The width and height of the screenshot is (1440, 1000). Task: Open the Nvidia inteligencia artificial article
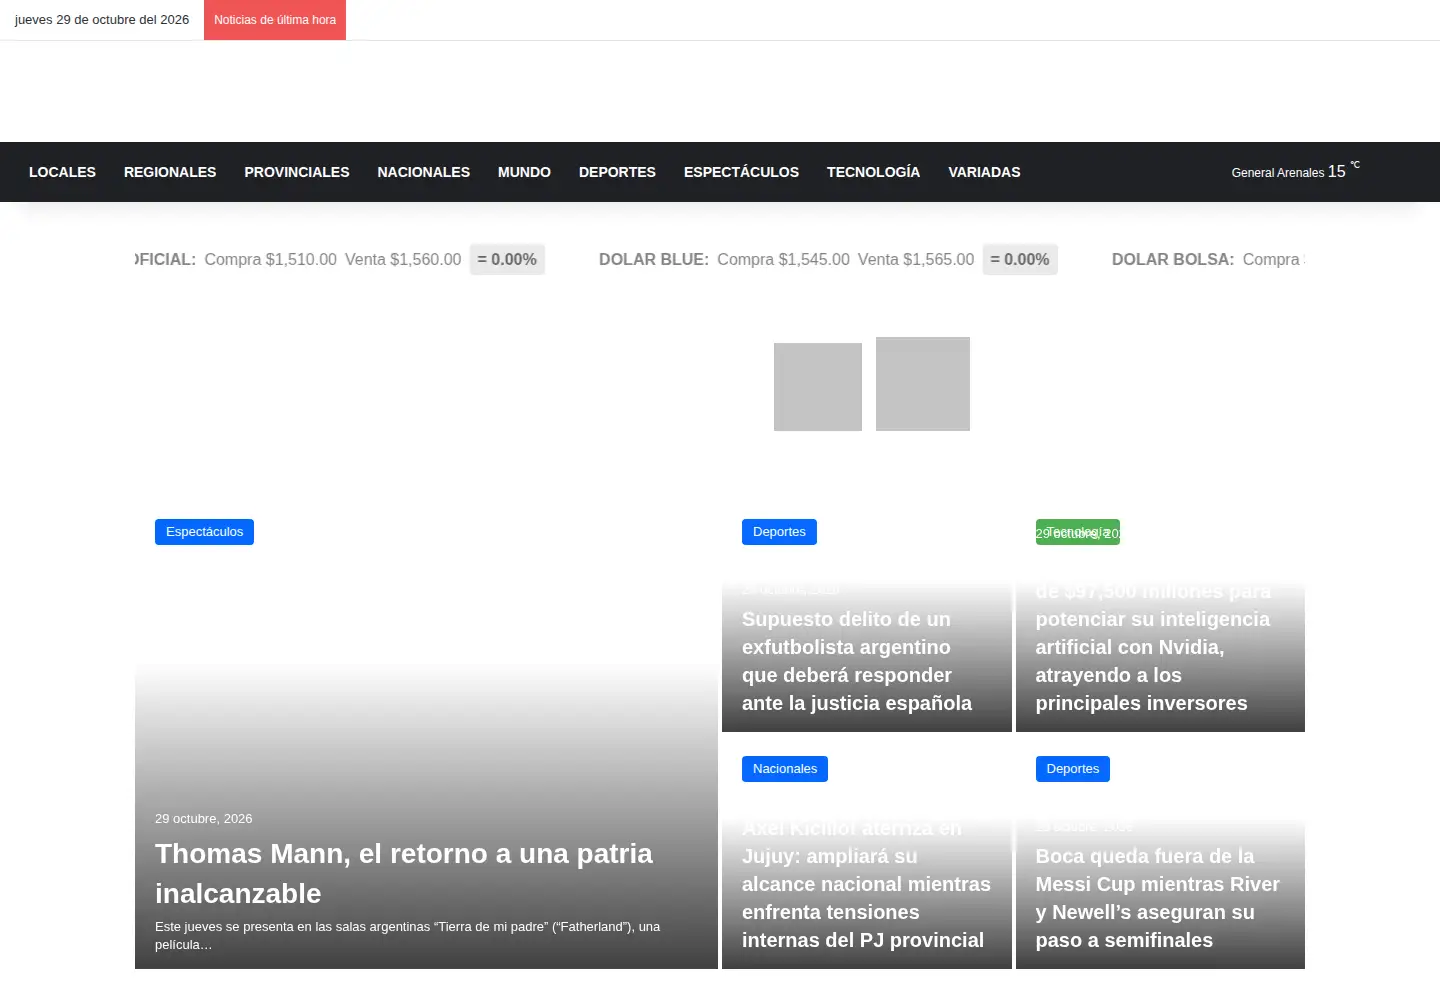tap(1153, 647)
